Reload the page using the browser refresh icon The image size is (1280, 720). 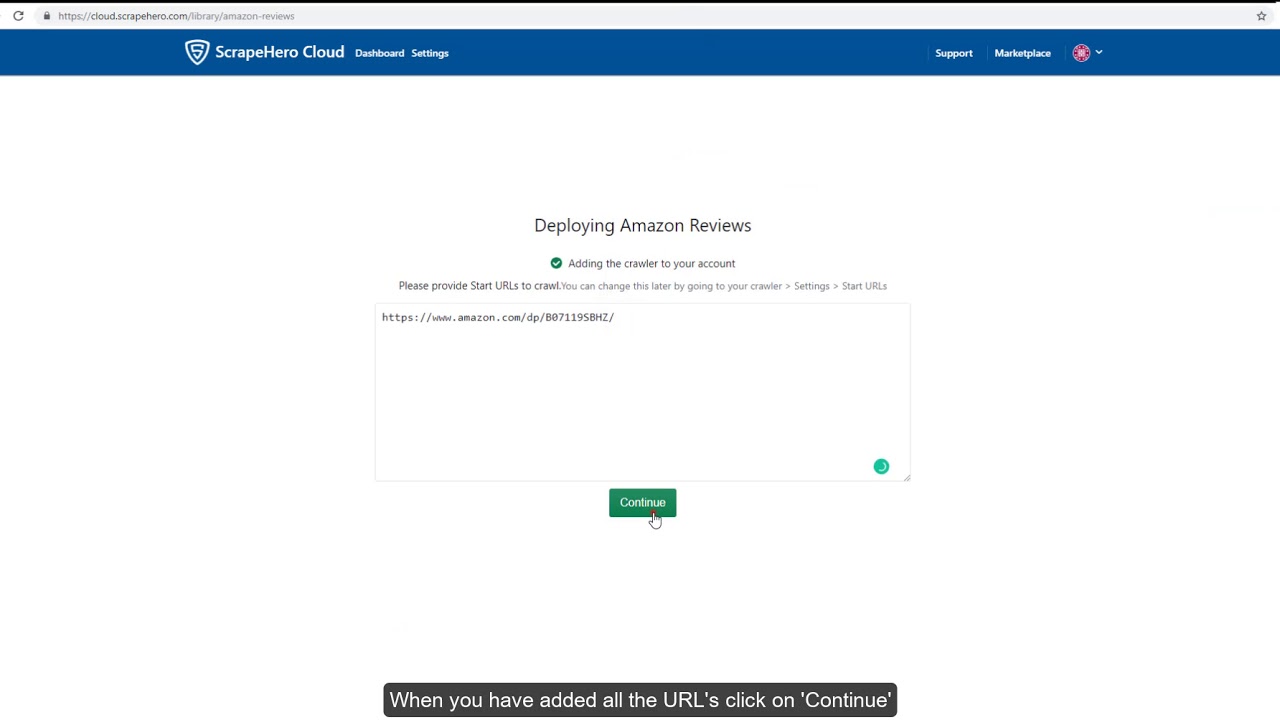tap(18, 16)
